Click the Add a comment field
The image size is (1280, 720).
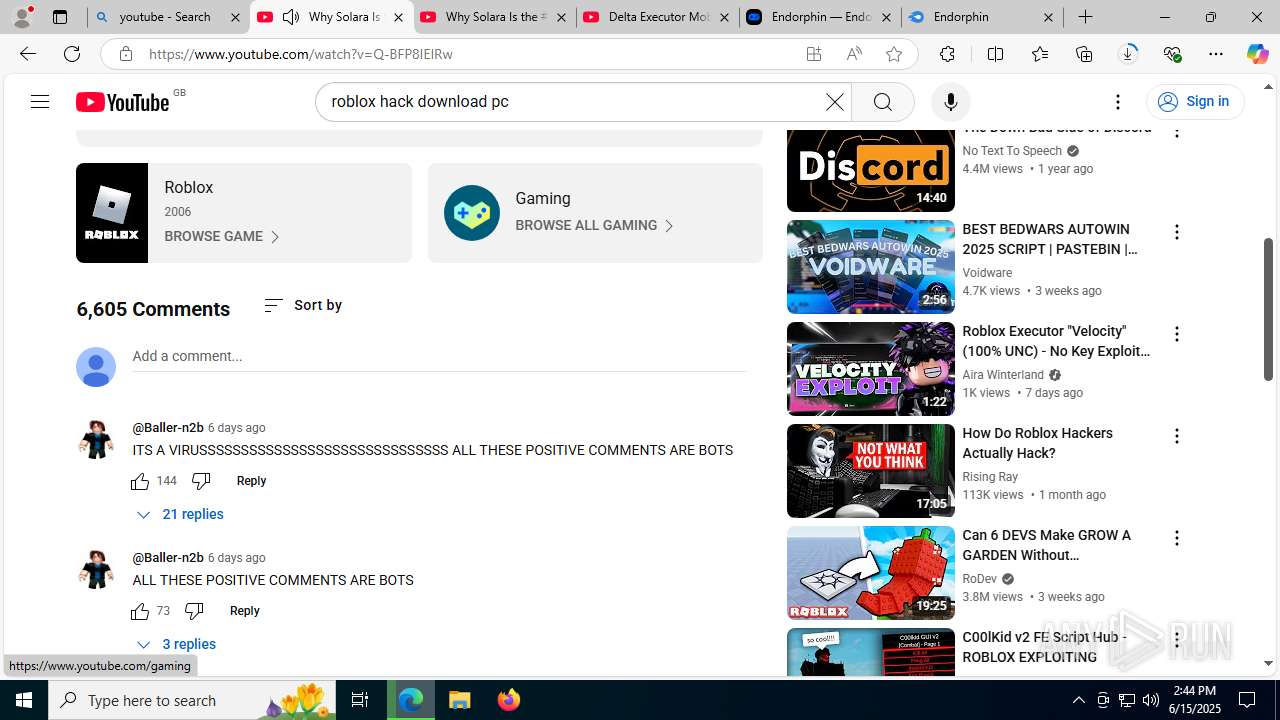coord(439,357)
